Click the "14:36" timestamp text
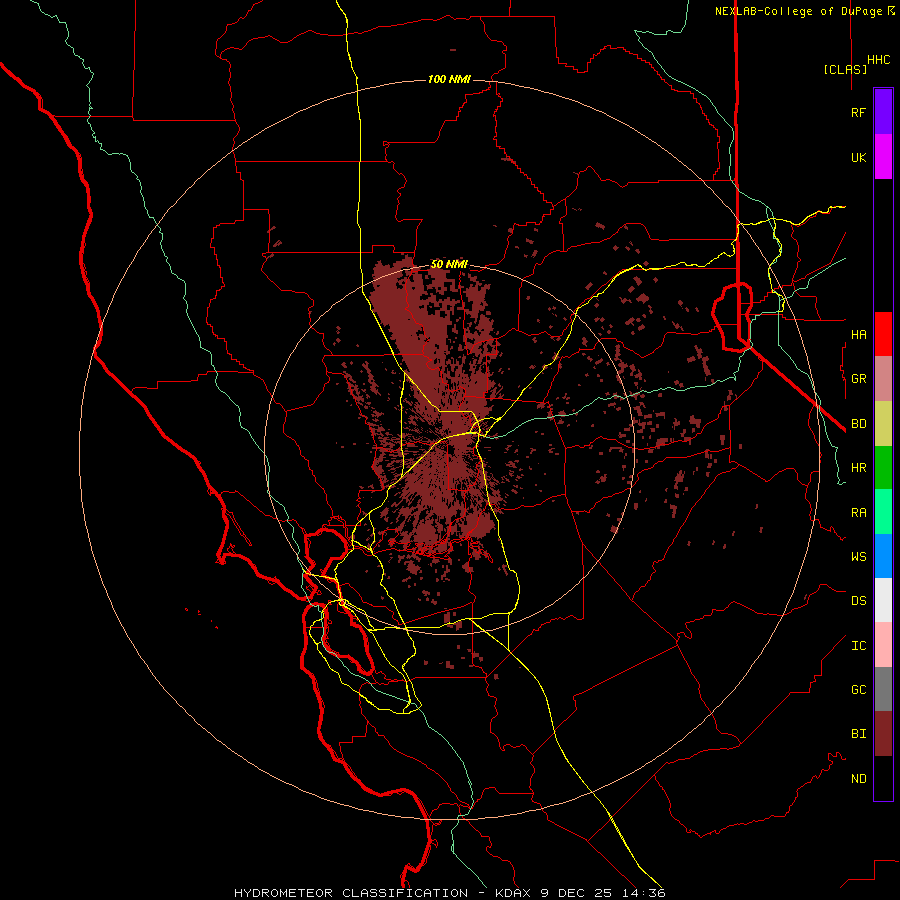Image resolution: width=900 pixels, height=900 pixels. (x=642, y=893)
